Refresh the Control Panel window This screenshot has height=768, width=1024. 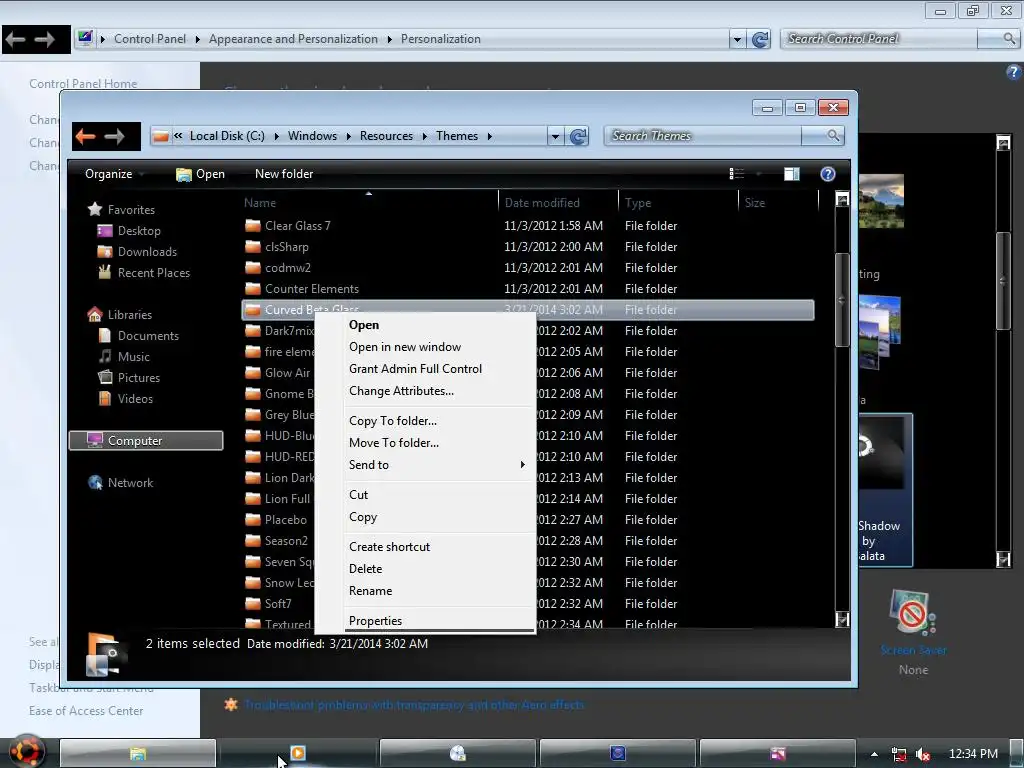[x=760, y=39]
